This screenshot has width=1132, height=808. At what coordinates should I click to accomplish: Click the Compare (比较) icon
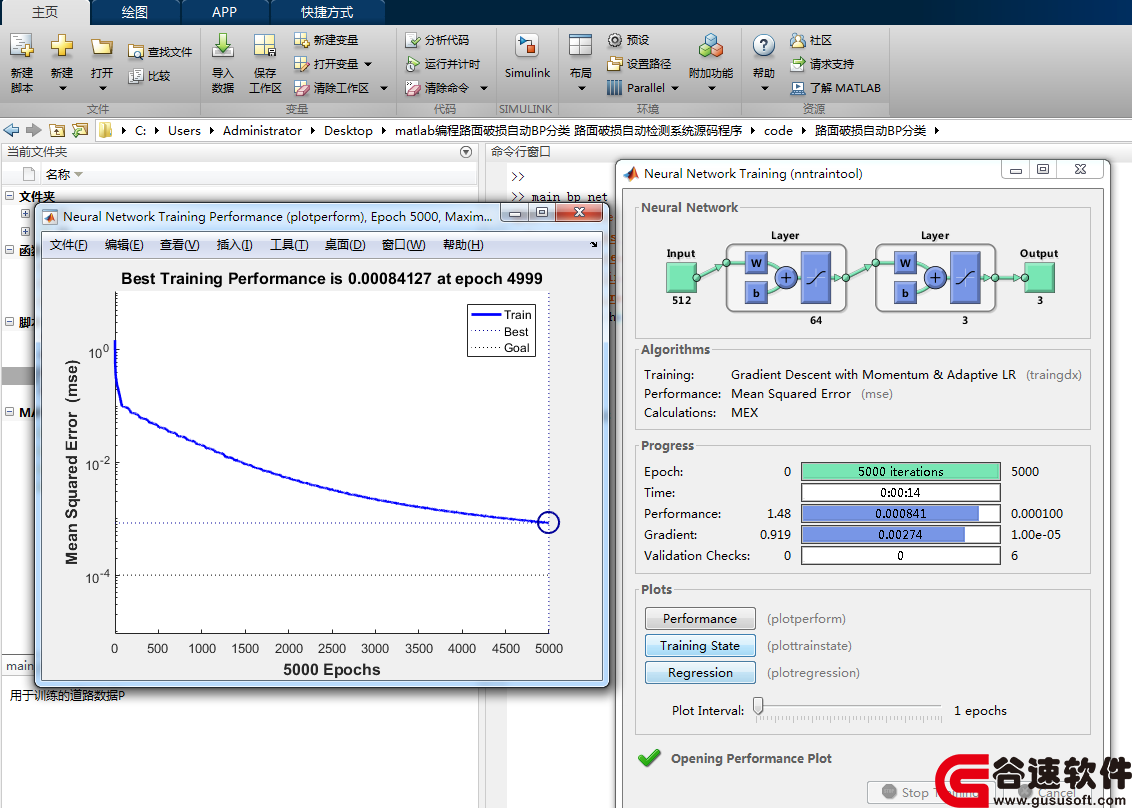(136, 76)
